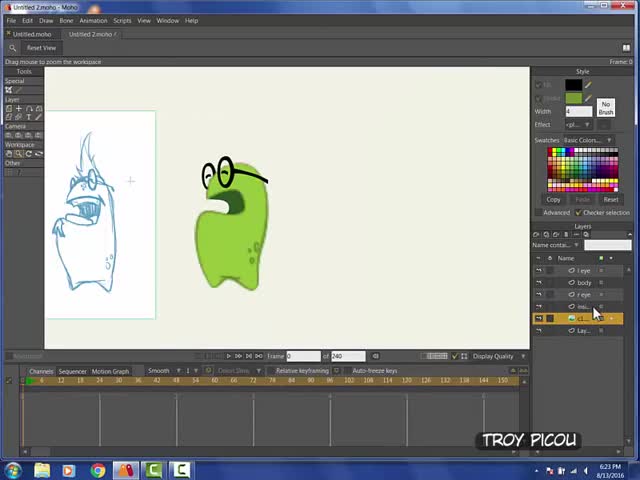Open the Animation menu
Image resolution: width=640 pixels, height=480 pixels.
click(93, 20)
